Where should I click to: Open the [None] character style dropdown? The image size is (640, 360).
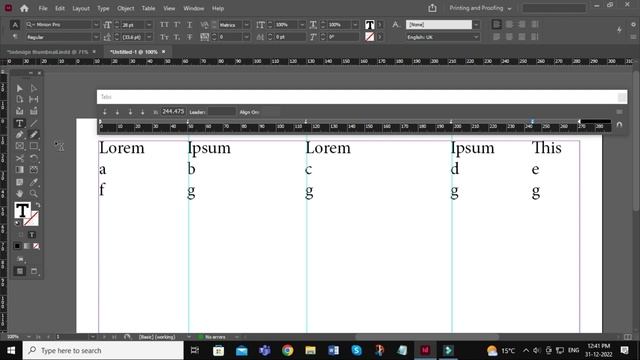point(476,25)
